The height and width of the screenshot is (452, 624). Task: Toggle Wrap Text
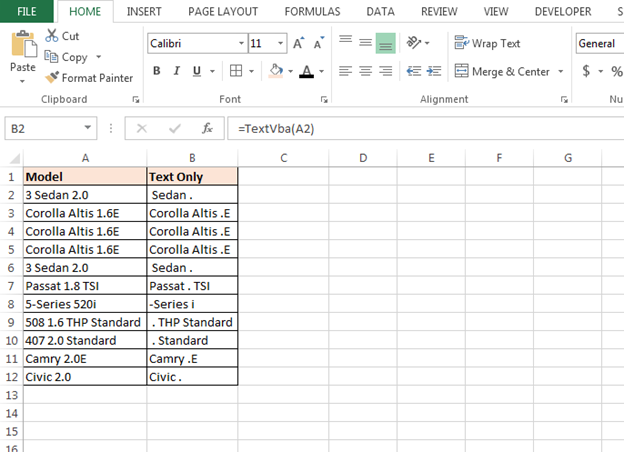488,43
